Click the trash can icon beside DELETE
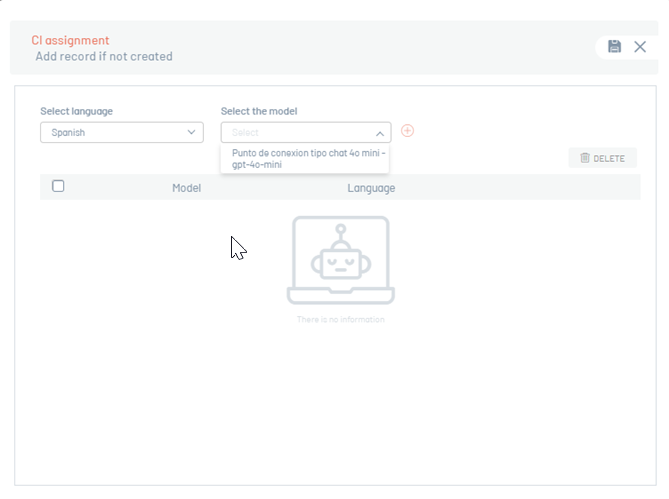Viewport: 669px width, 499px height. pyautogui.click(x=585, y=158)
